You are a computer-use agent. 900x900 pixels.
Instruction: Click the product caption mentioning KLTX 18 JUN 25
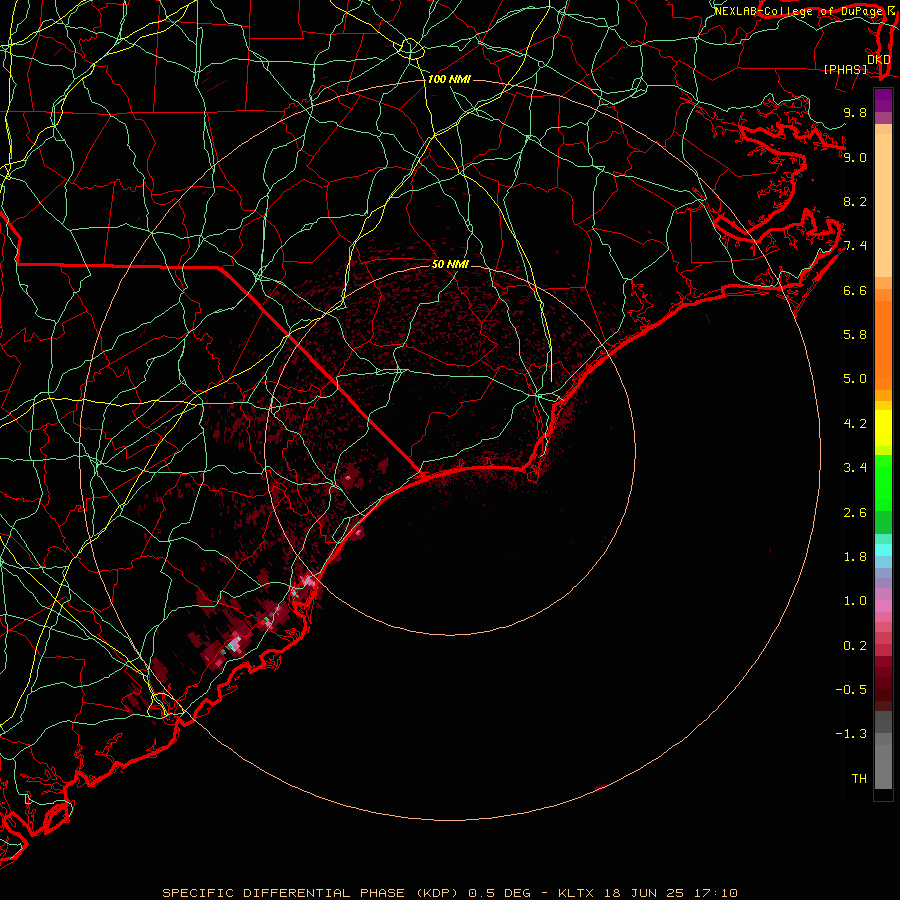tap(449, 893)
